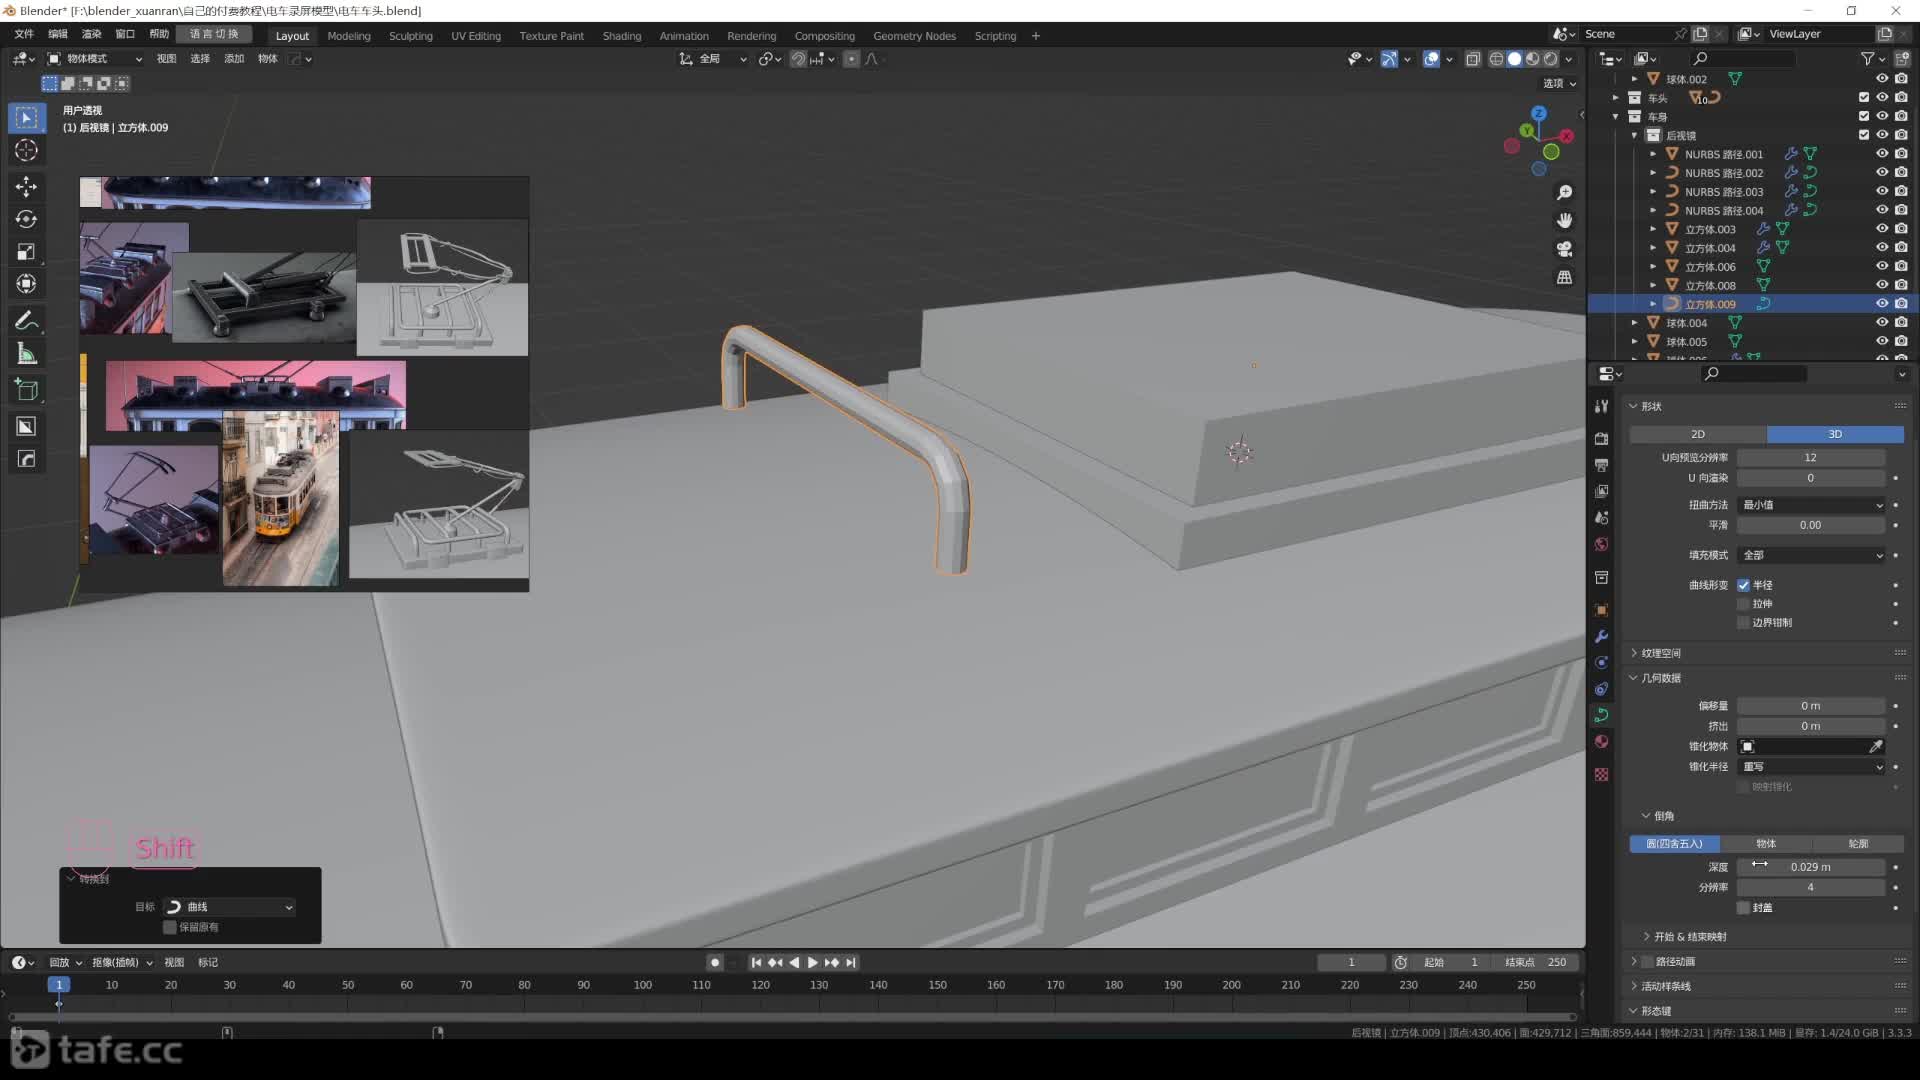Open the Material properties tab

coord(1602,741)
